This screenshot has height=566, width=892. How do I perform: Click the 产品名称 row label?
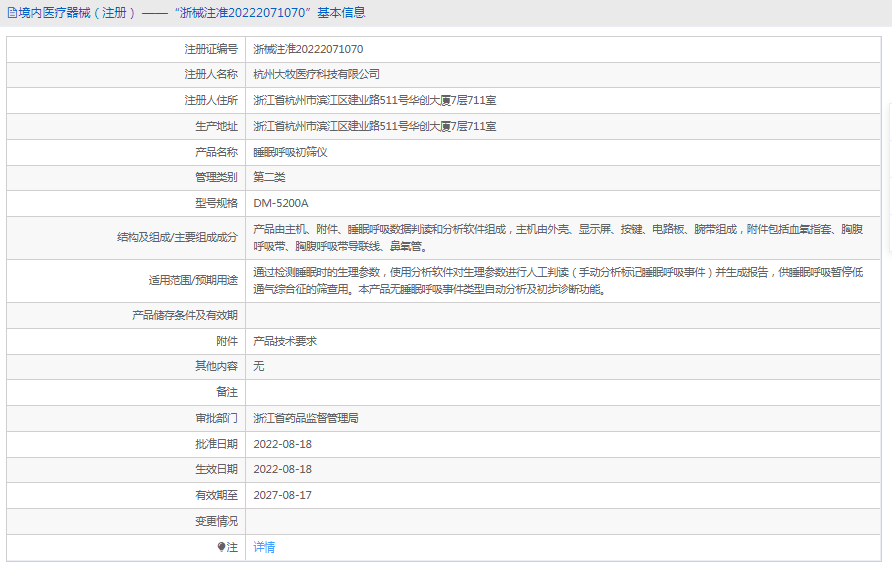coord(216,152)
